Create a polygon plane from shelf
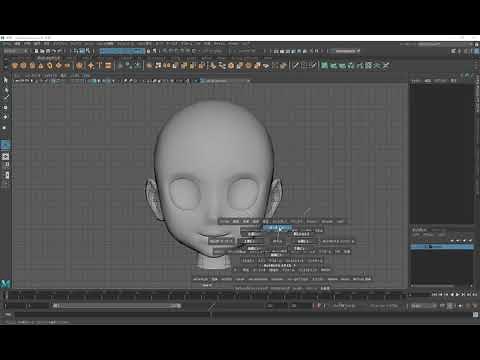This screenshot has width=480, height=360. pos(58,66)
